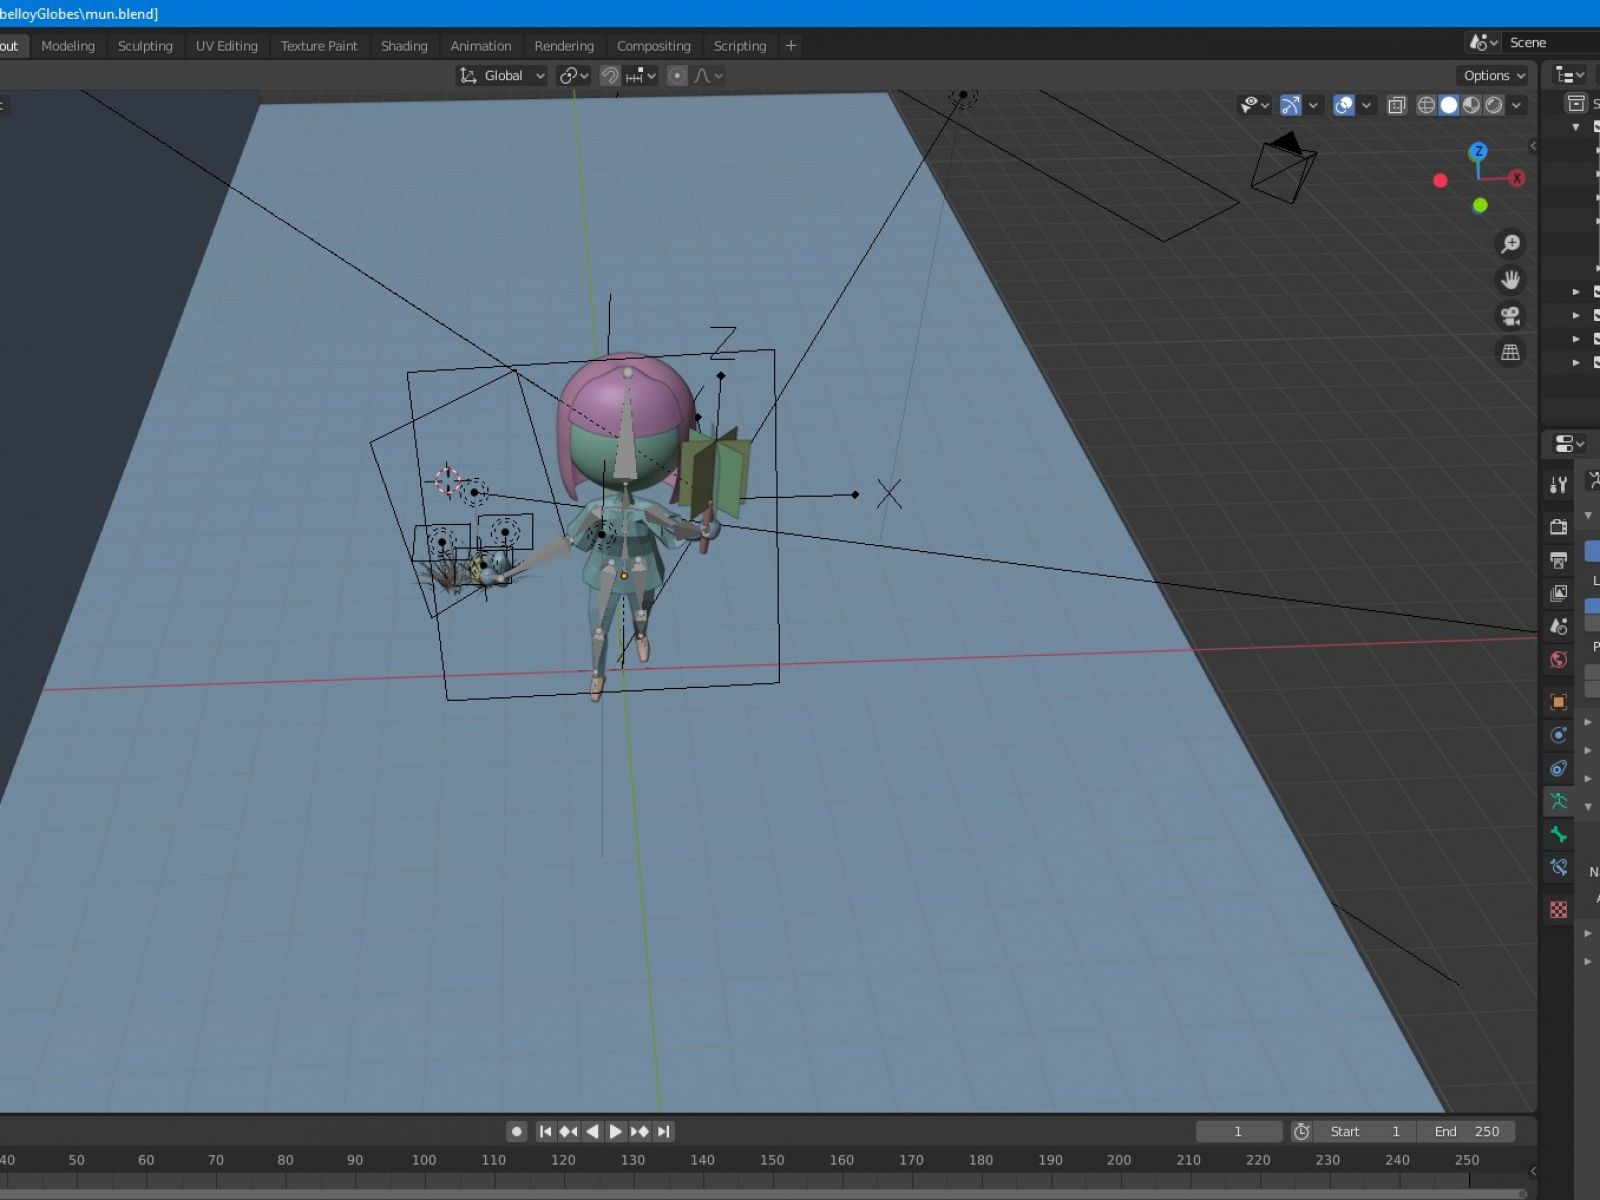
Task: Open the Bone properties tab
Action: click(1558, 835)
